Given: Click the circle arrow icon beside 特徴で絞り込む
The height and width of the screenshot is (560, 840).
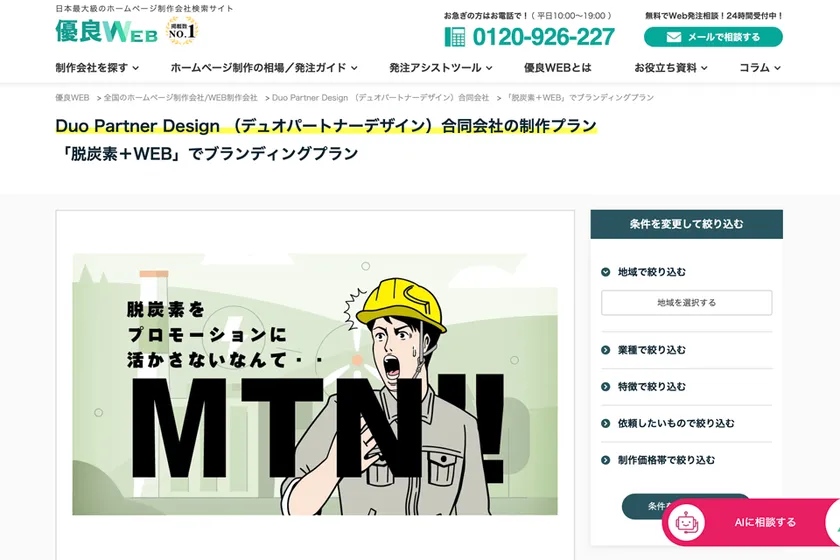Looking at the screenshot, I should click(x=606, y=387).
